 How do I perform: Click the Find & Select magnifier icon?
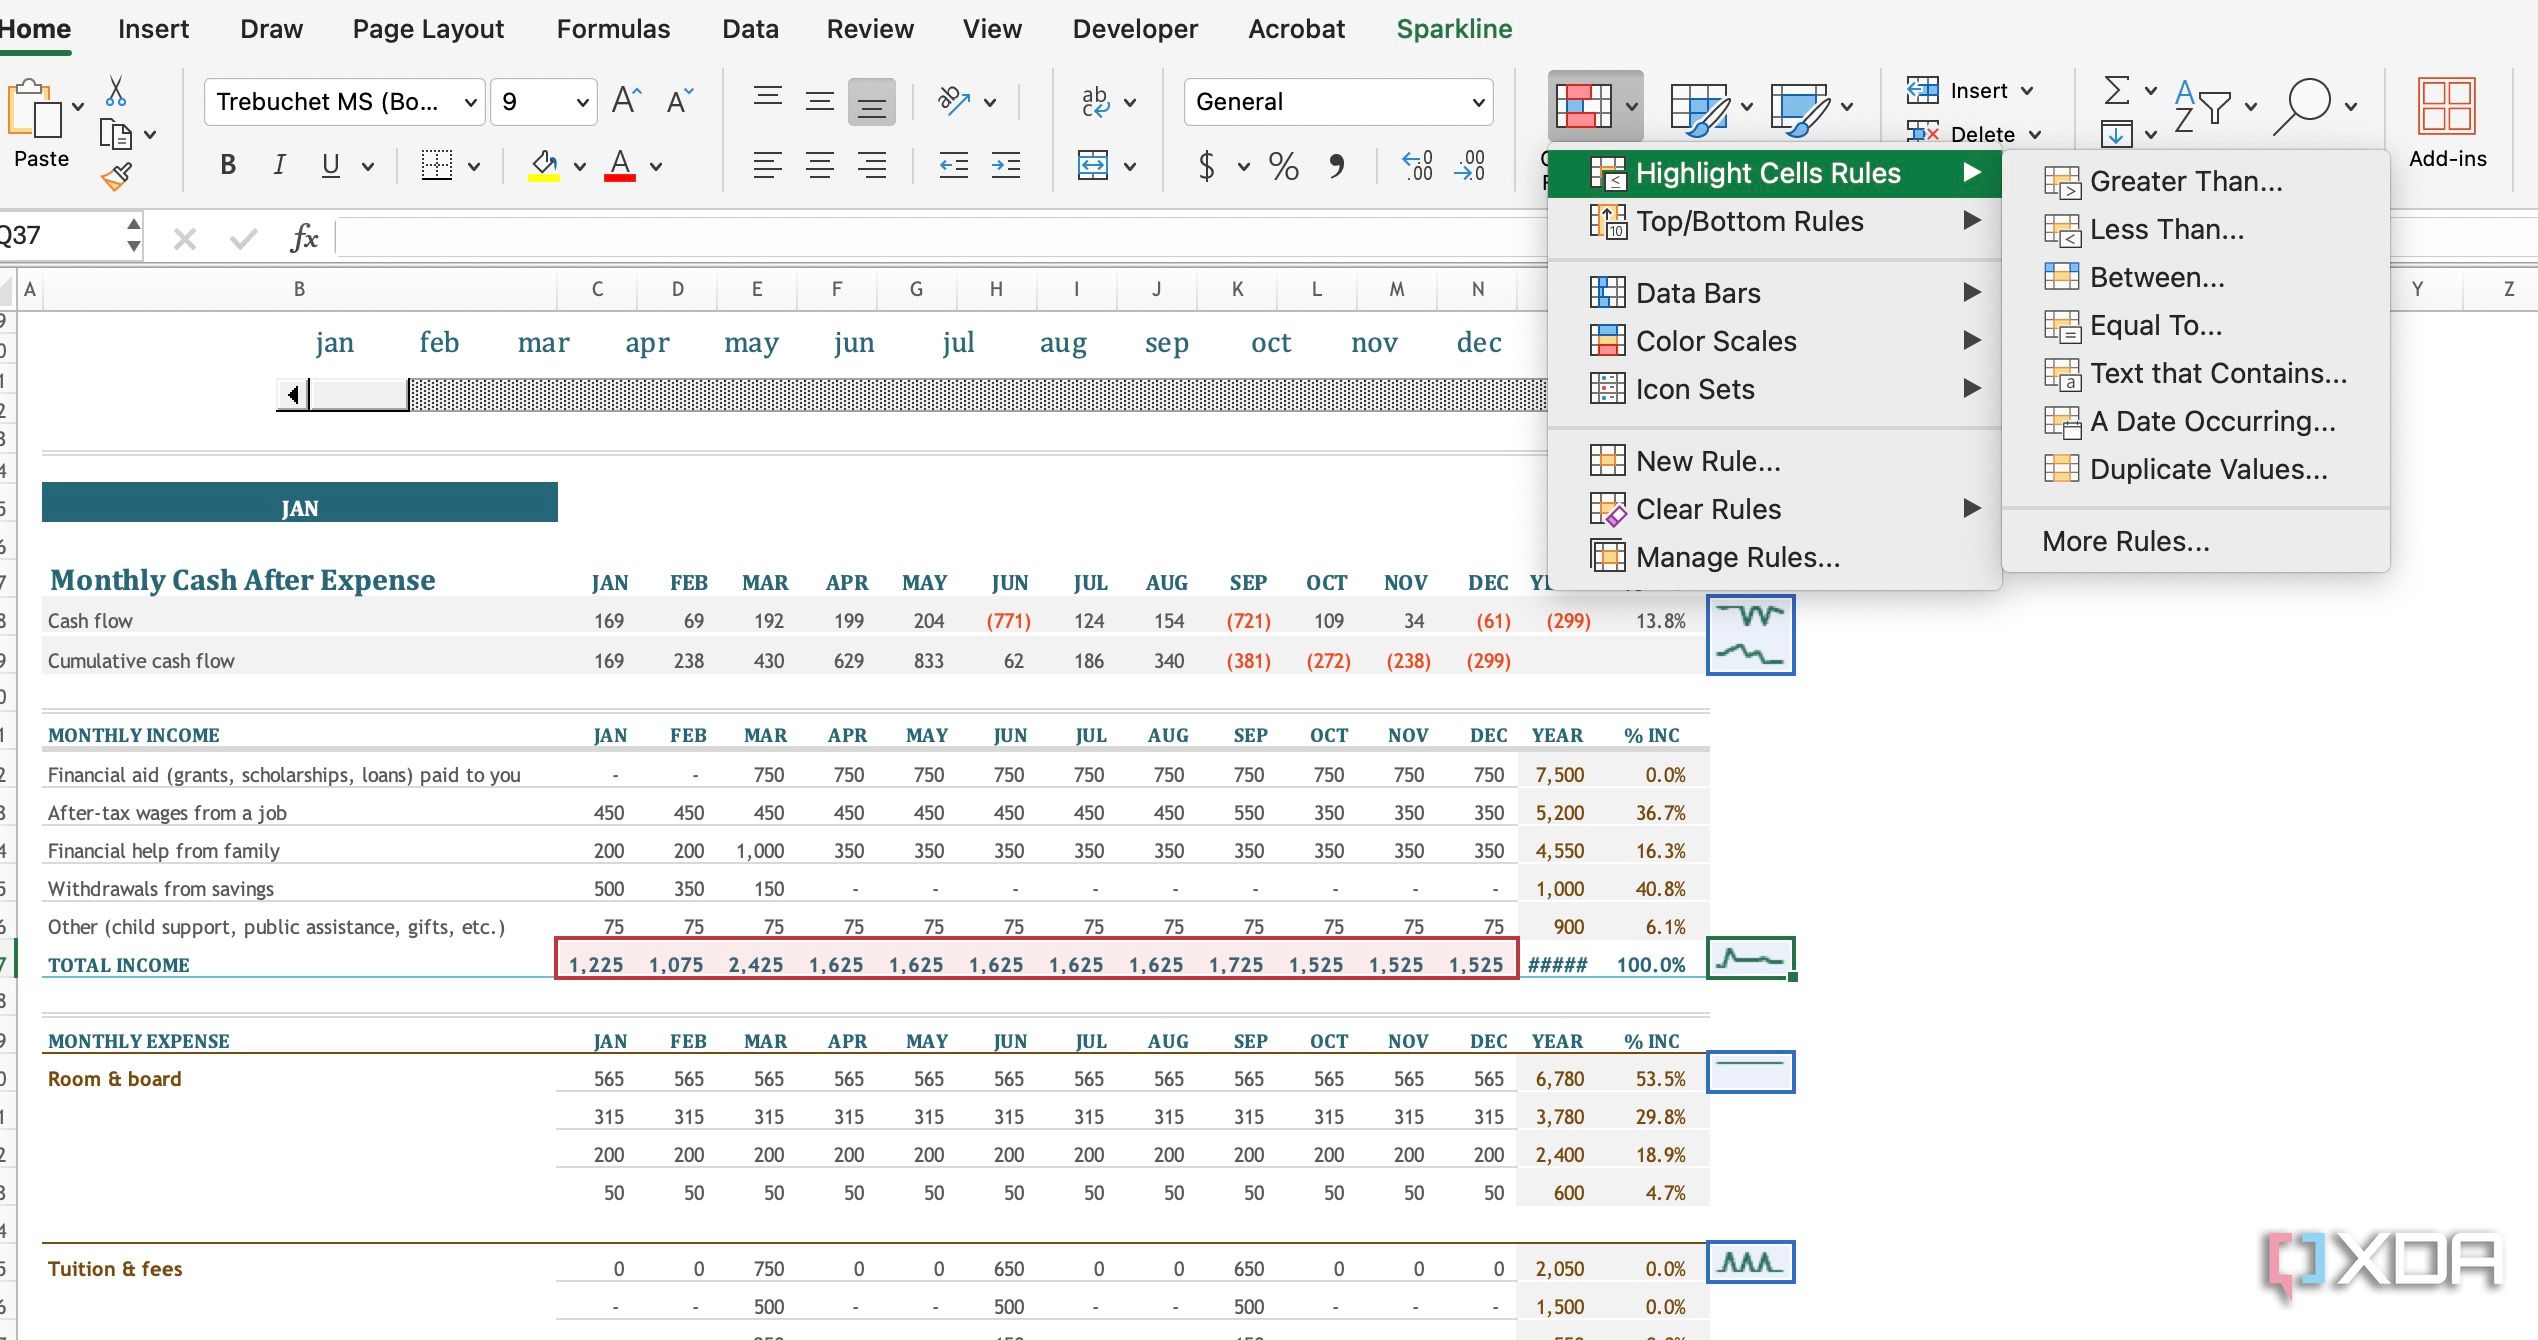click(2301, 104)
